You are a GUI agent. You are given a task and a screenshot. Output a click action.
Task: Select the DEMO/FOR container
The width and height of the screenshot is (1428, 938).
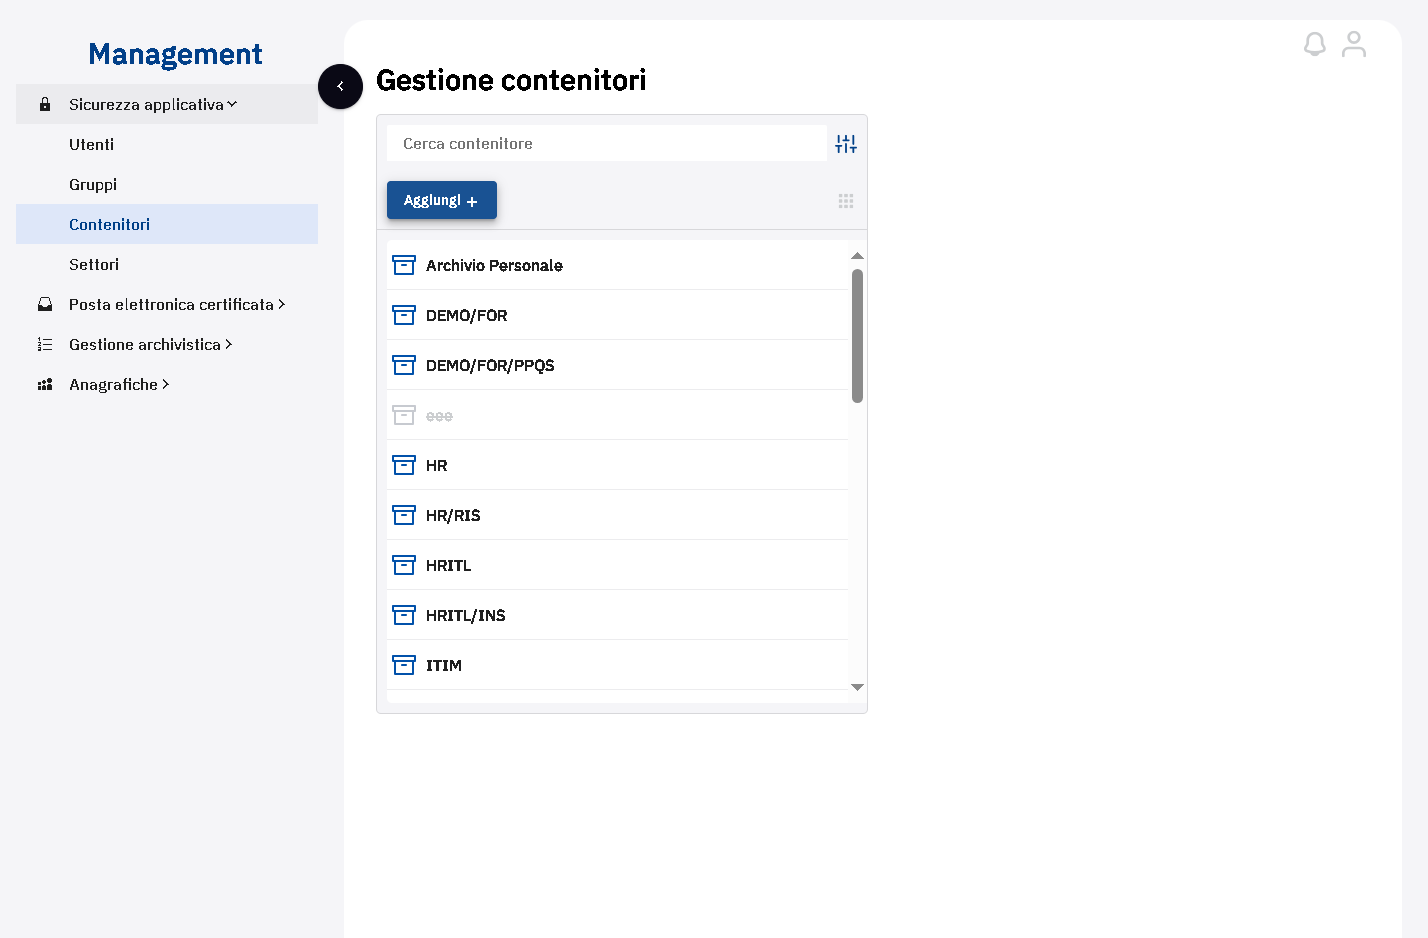(x=617, y=315)
